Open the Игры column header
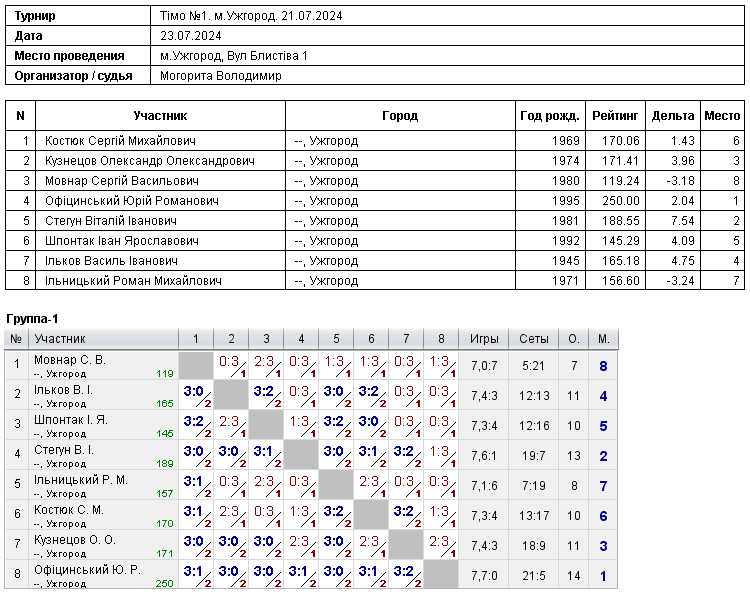Viewport: 750px width, 594px height. (484, 339)
